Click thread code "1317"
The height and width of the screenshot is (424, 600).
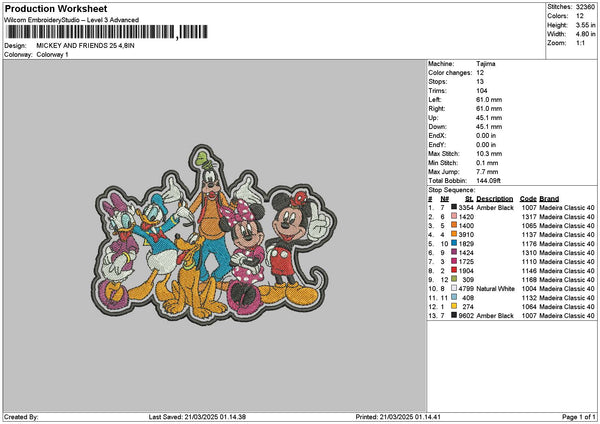click(x=529, y=217)
